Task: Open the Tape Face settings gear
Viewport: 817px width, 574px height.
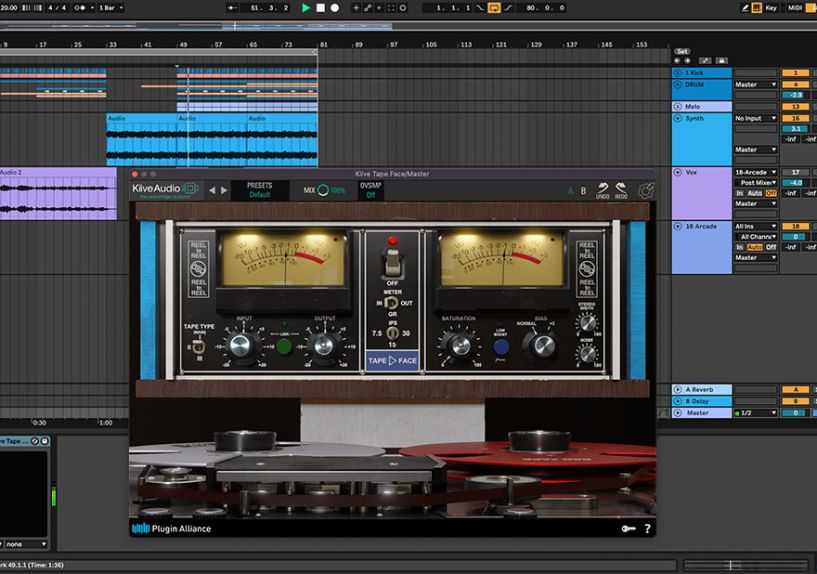Action: click(x=646, y=191)
